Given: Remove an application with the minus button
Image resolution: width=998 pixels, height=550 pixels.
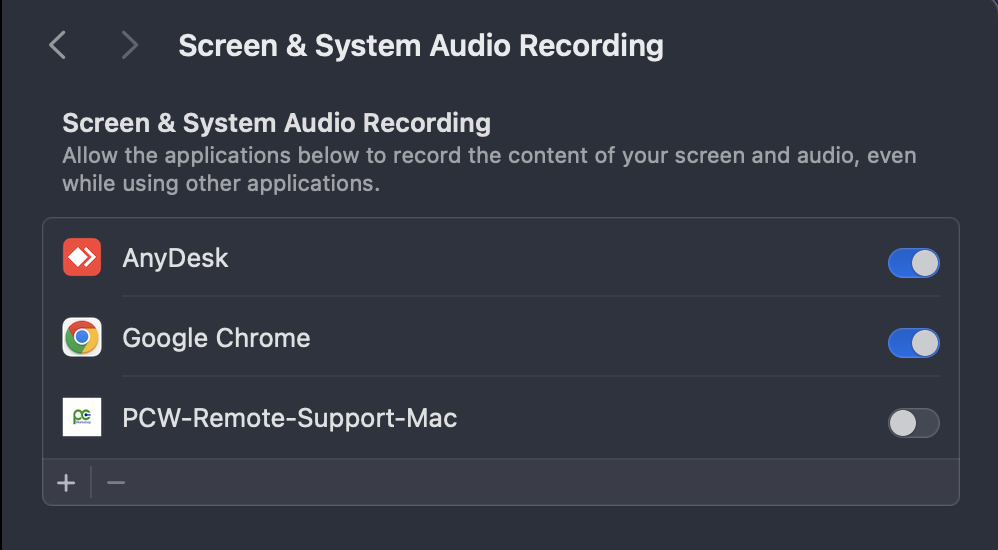Looking at the screenshot, I should (x=116, y=483).
